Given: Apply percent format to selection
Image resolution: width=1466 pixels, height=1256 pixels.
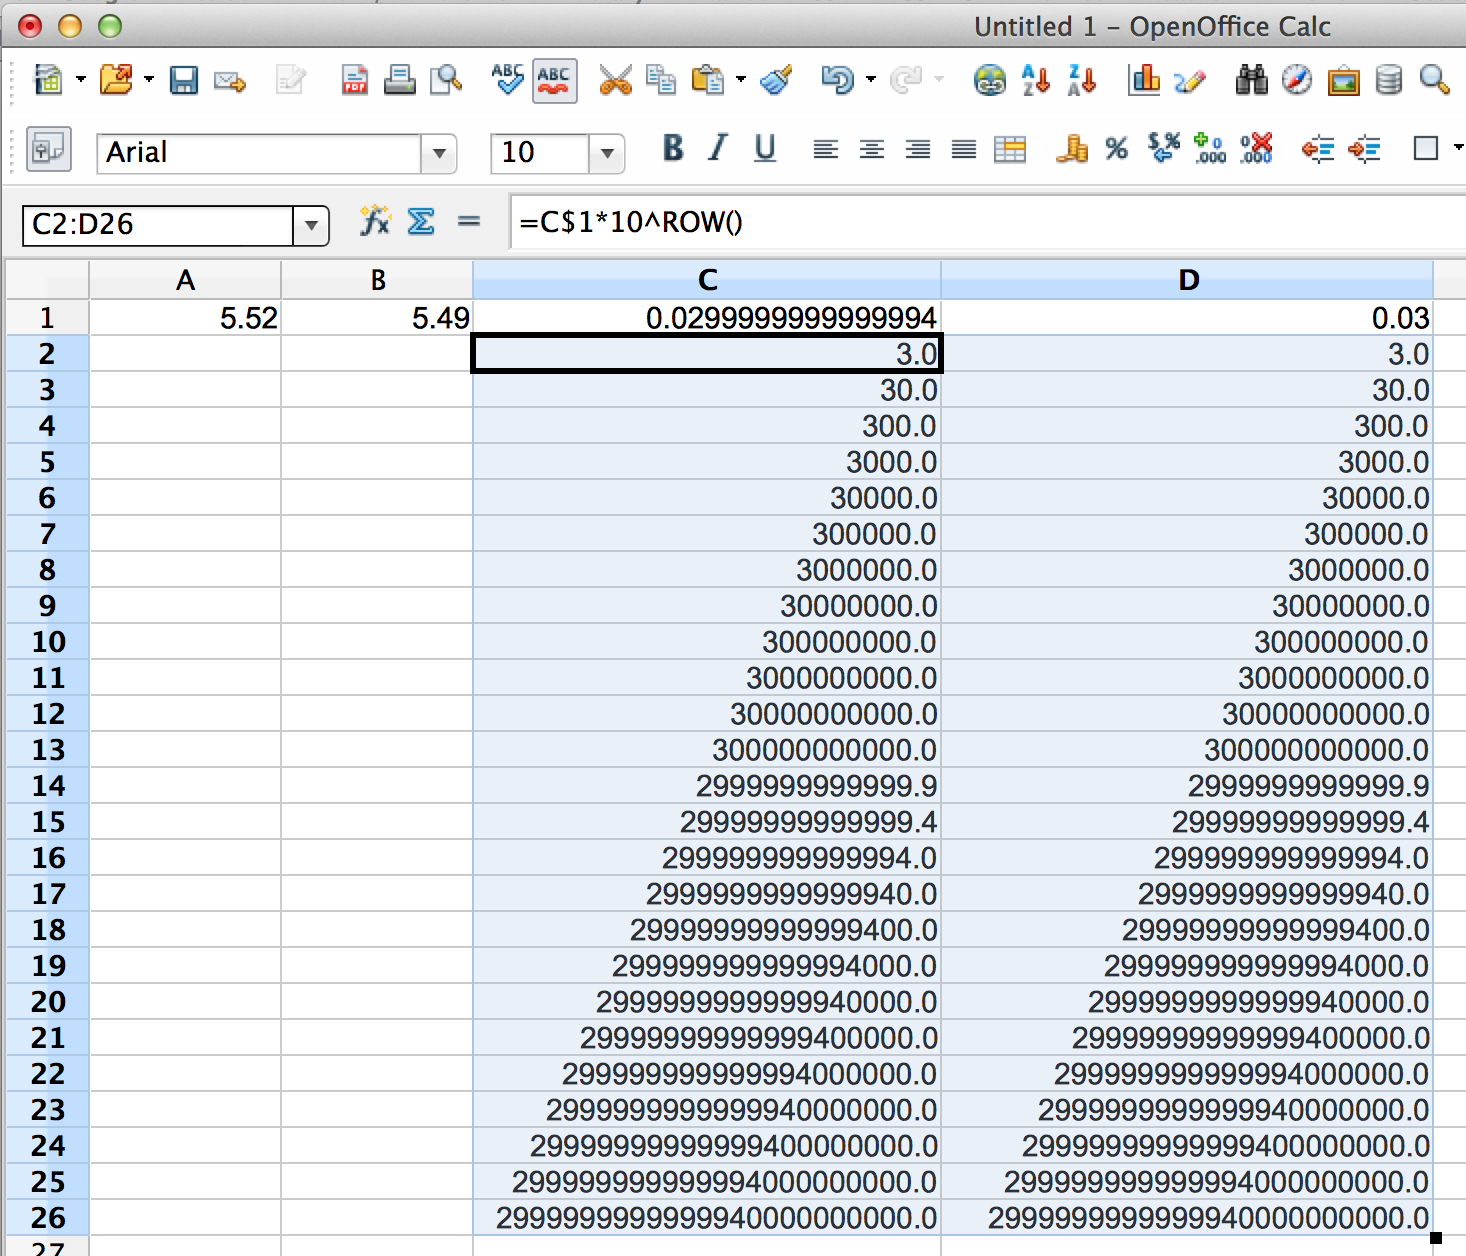Looking at the screenshot, I should pyautogui.click(x=1114, y=149).
